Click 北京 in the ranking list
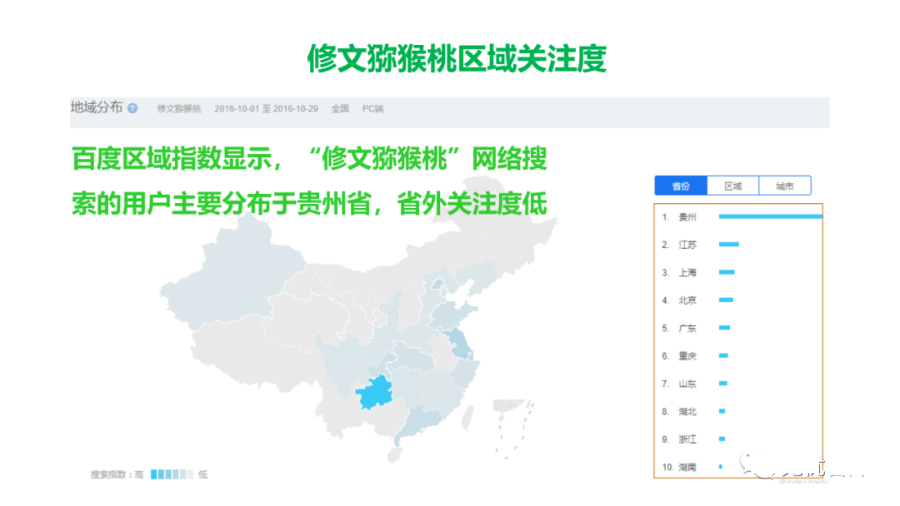Viewport: 900px width, 506px height. pyautogui.click(x=687, y=300)
